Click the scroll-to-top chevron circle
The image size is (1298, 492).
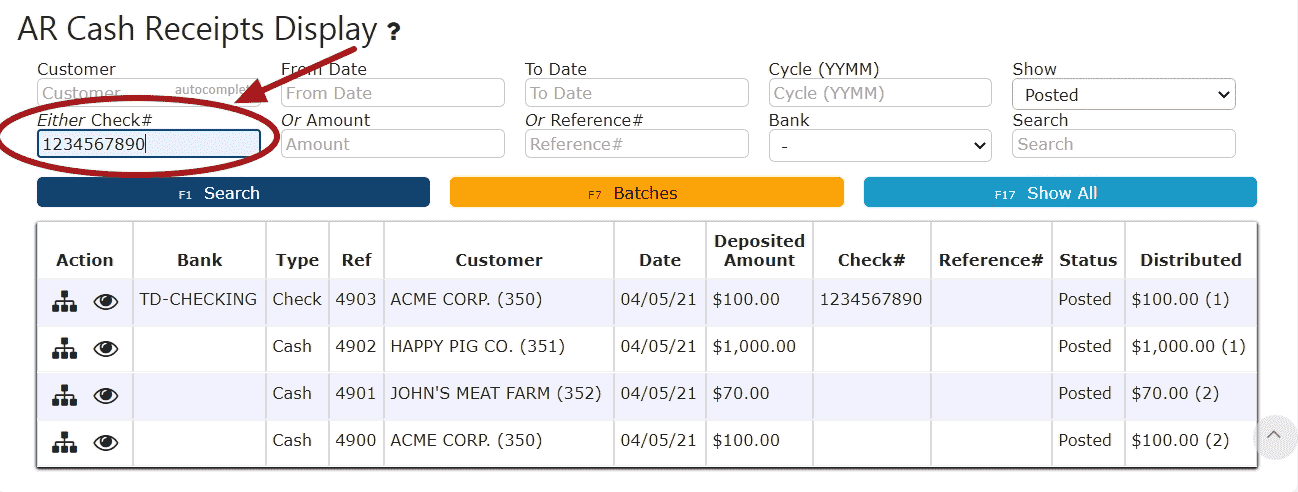(x=1274, y=436)
